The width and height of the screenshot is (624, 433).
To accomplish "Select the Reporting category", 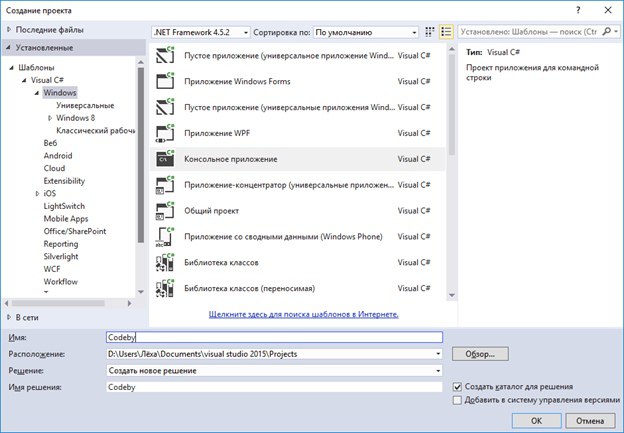I will click(60, 244).
